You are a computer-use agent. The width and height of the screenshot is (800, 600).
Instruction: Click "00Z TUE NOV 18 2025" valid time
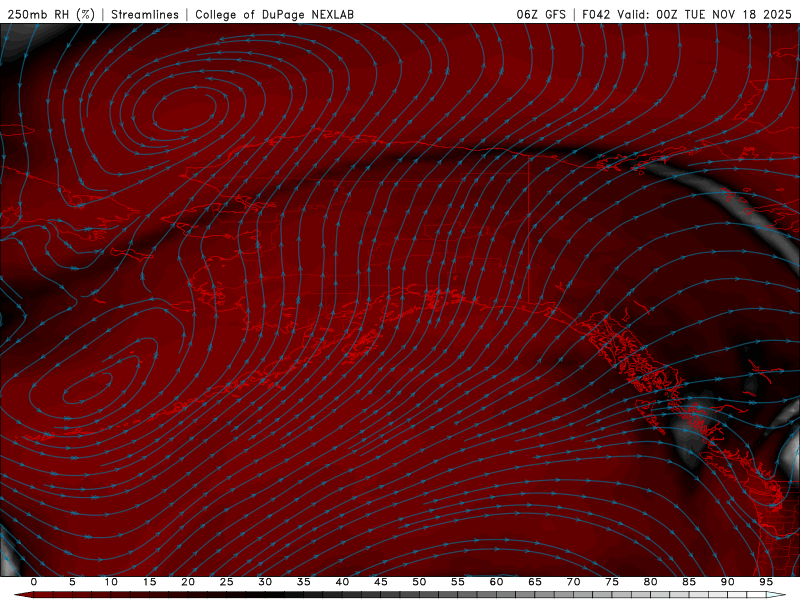(723, 14)
